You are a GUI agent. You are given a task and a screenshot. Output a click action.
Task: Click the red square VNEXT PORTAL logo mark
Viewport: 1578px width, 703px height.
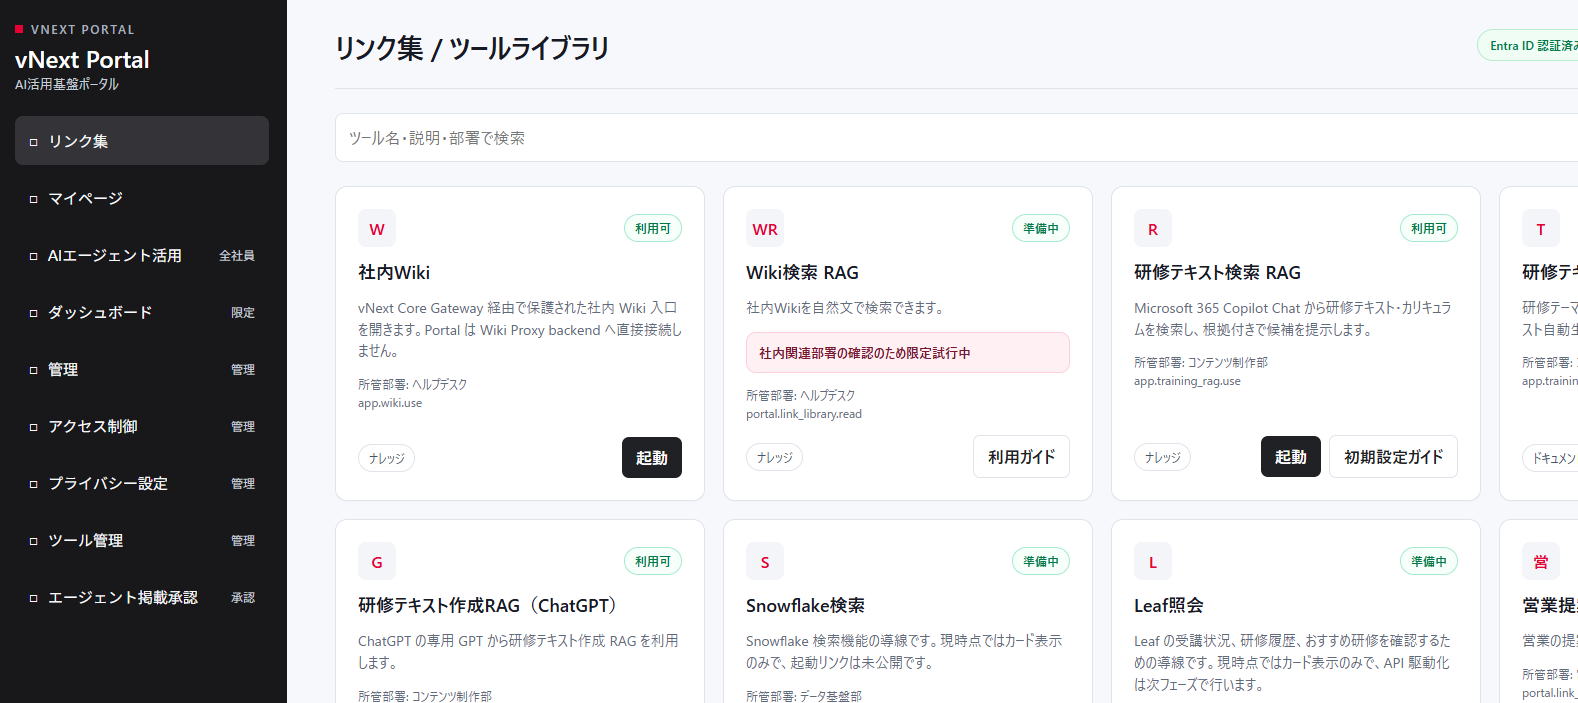(x=19, y=29)
